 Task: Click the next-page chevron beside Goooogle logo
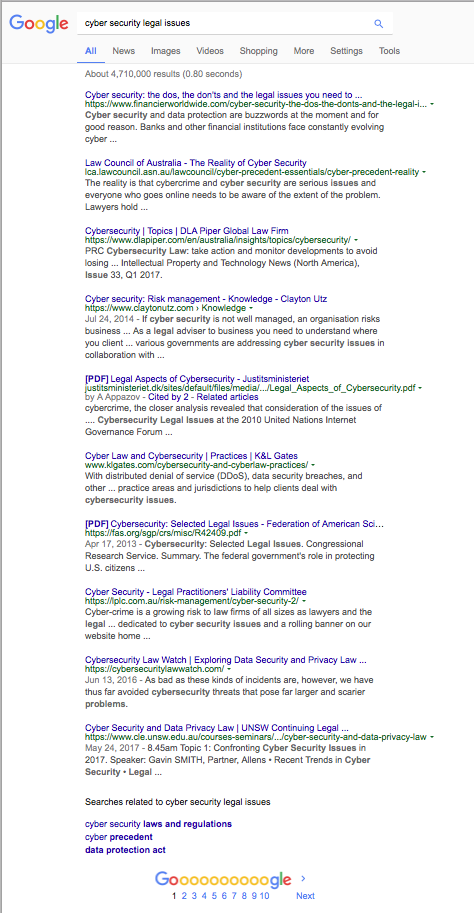coord(303,878)
